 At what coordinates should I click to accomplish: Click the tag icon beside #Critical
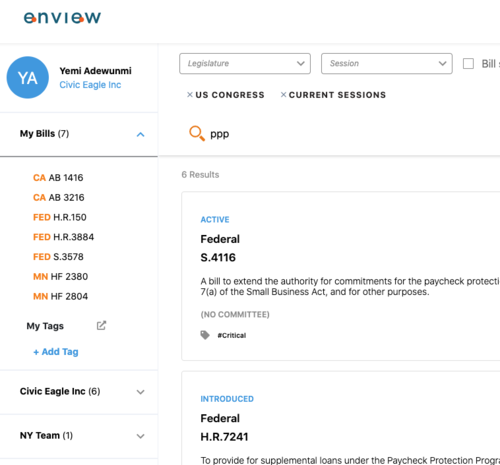coord(205,335)
